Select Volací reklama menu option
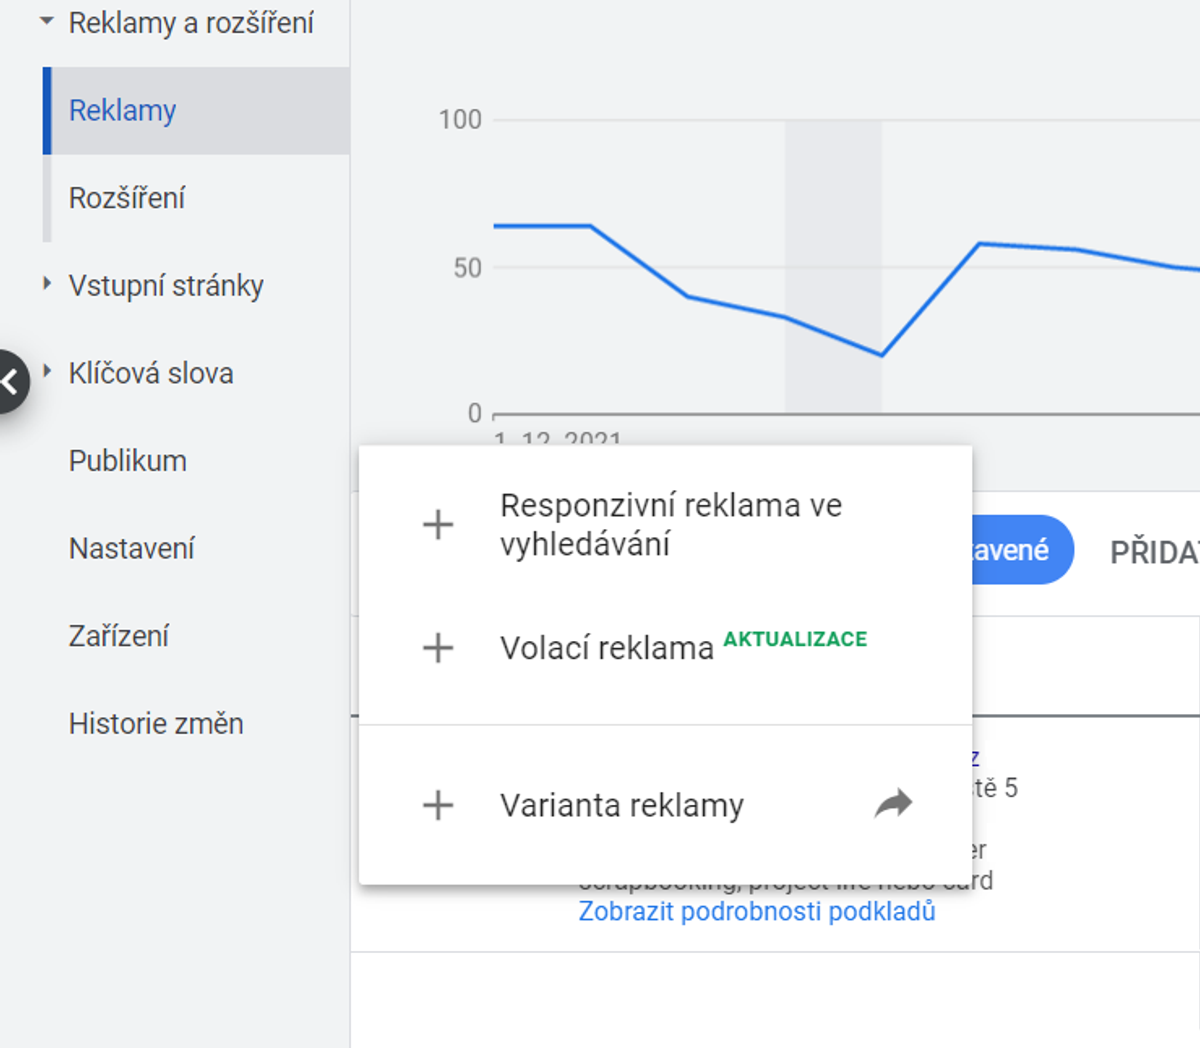This screenshot has height=1048, width=1200. [x=665, y=648]
